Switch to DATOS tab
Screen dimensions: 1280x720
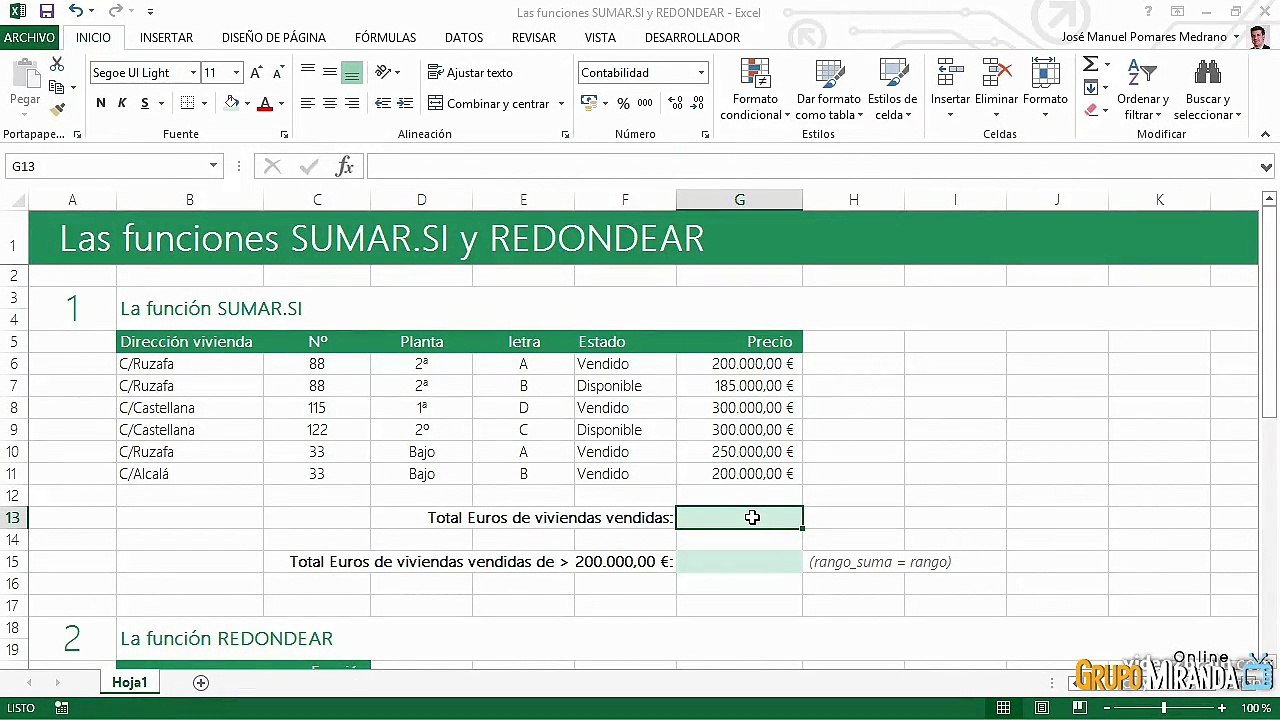464,38
